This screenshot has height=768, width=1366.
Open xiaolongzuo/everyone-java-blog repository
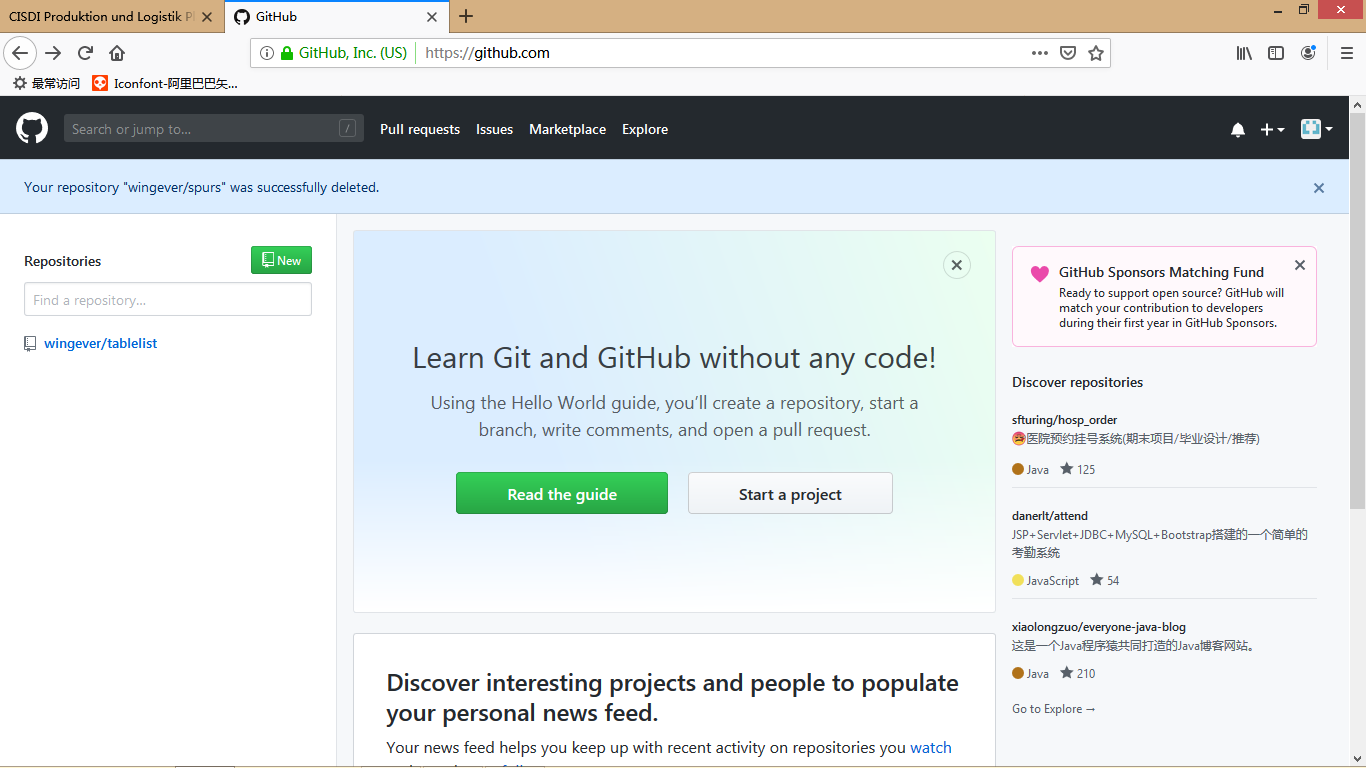[1099, 627]
